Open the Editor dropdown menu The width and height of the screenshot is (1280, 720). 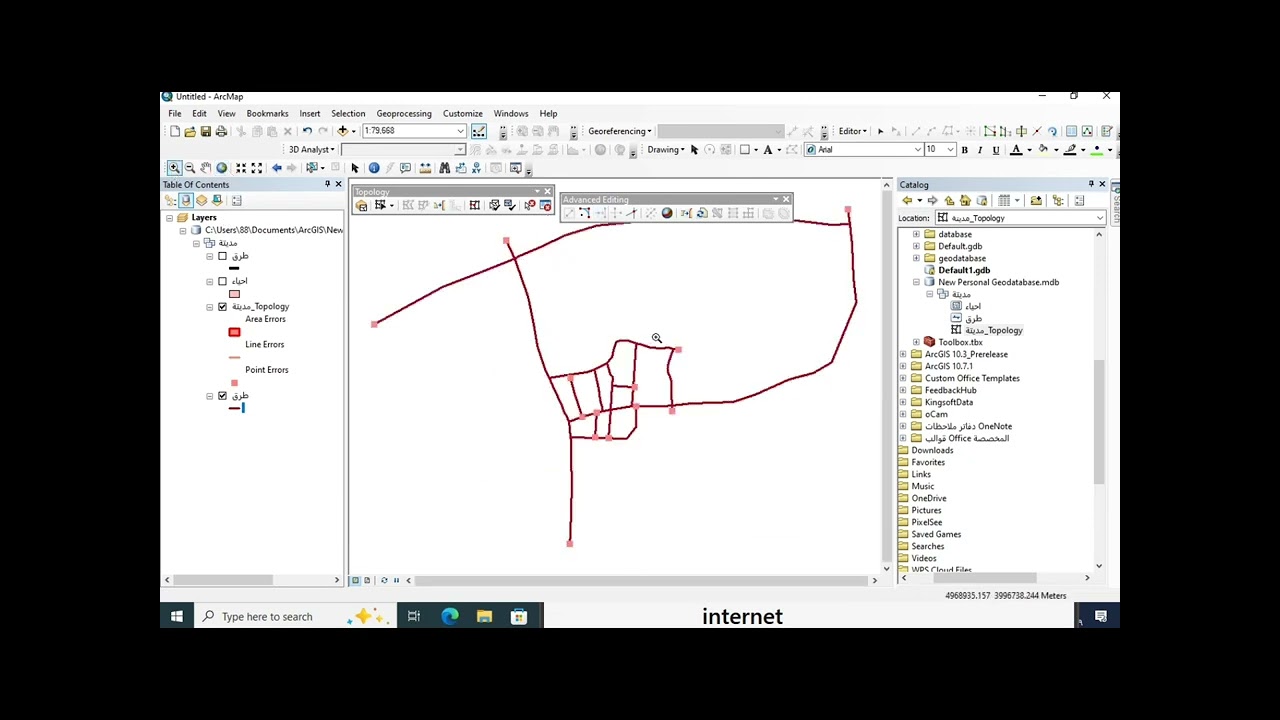click(853, 131)
